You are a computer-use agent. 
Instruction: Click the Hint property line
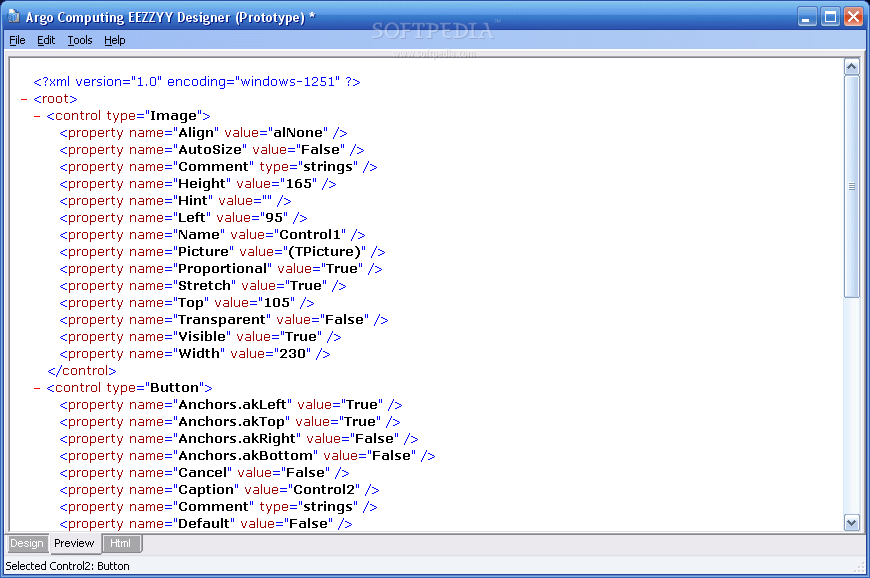coord(175,201)
